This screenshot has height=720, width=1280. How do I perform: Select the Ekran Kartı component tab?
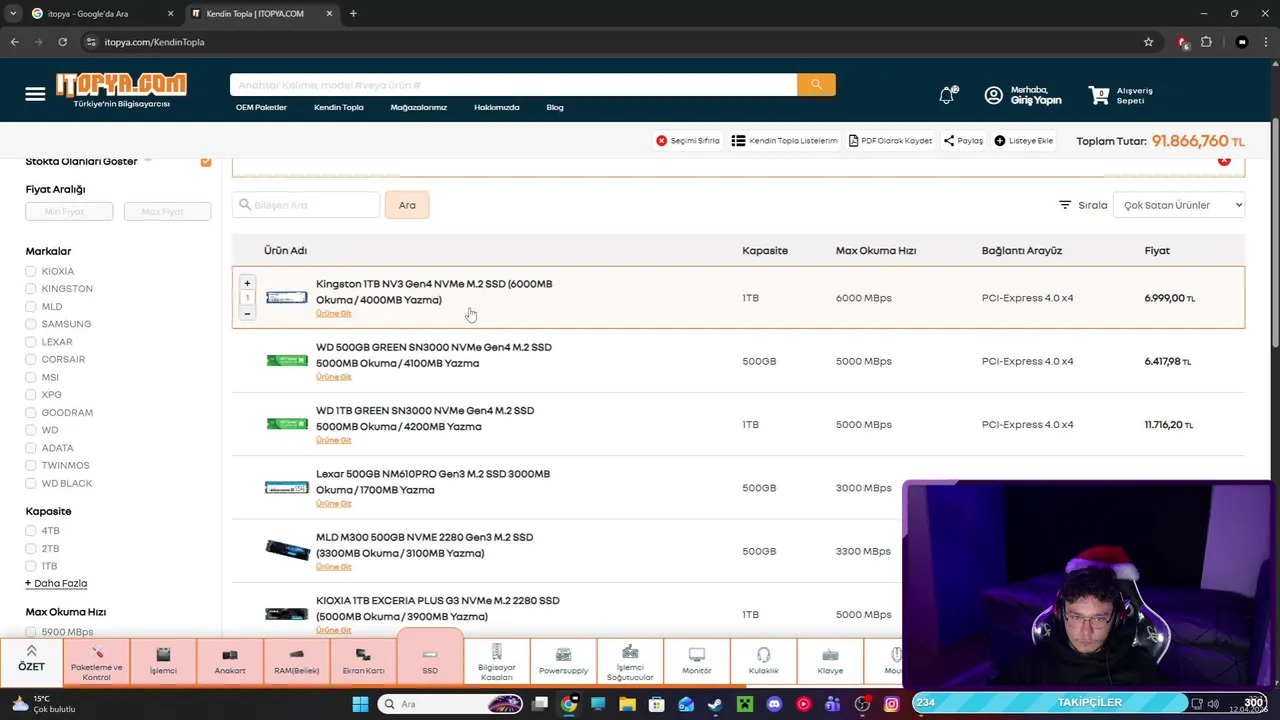[363, 663]
